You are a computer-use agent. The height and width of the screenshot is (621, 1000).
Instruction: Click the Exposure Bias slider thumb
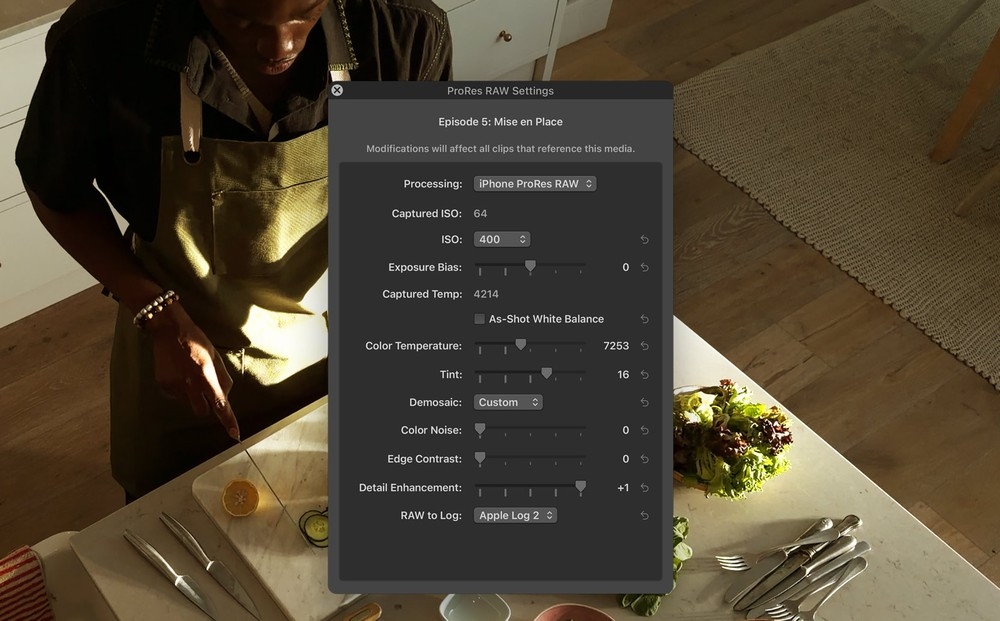coord(530,267)
